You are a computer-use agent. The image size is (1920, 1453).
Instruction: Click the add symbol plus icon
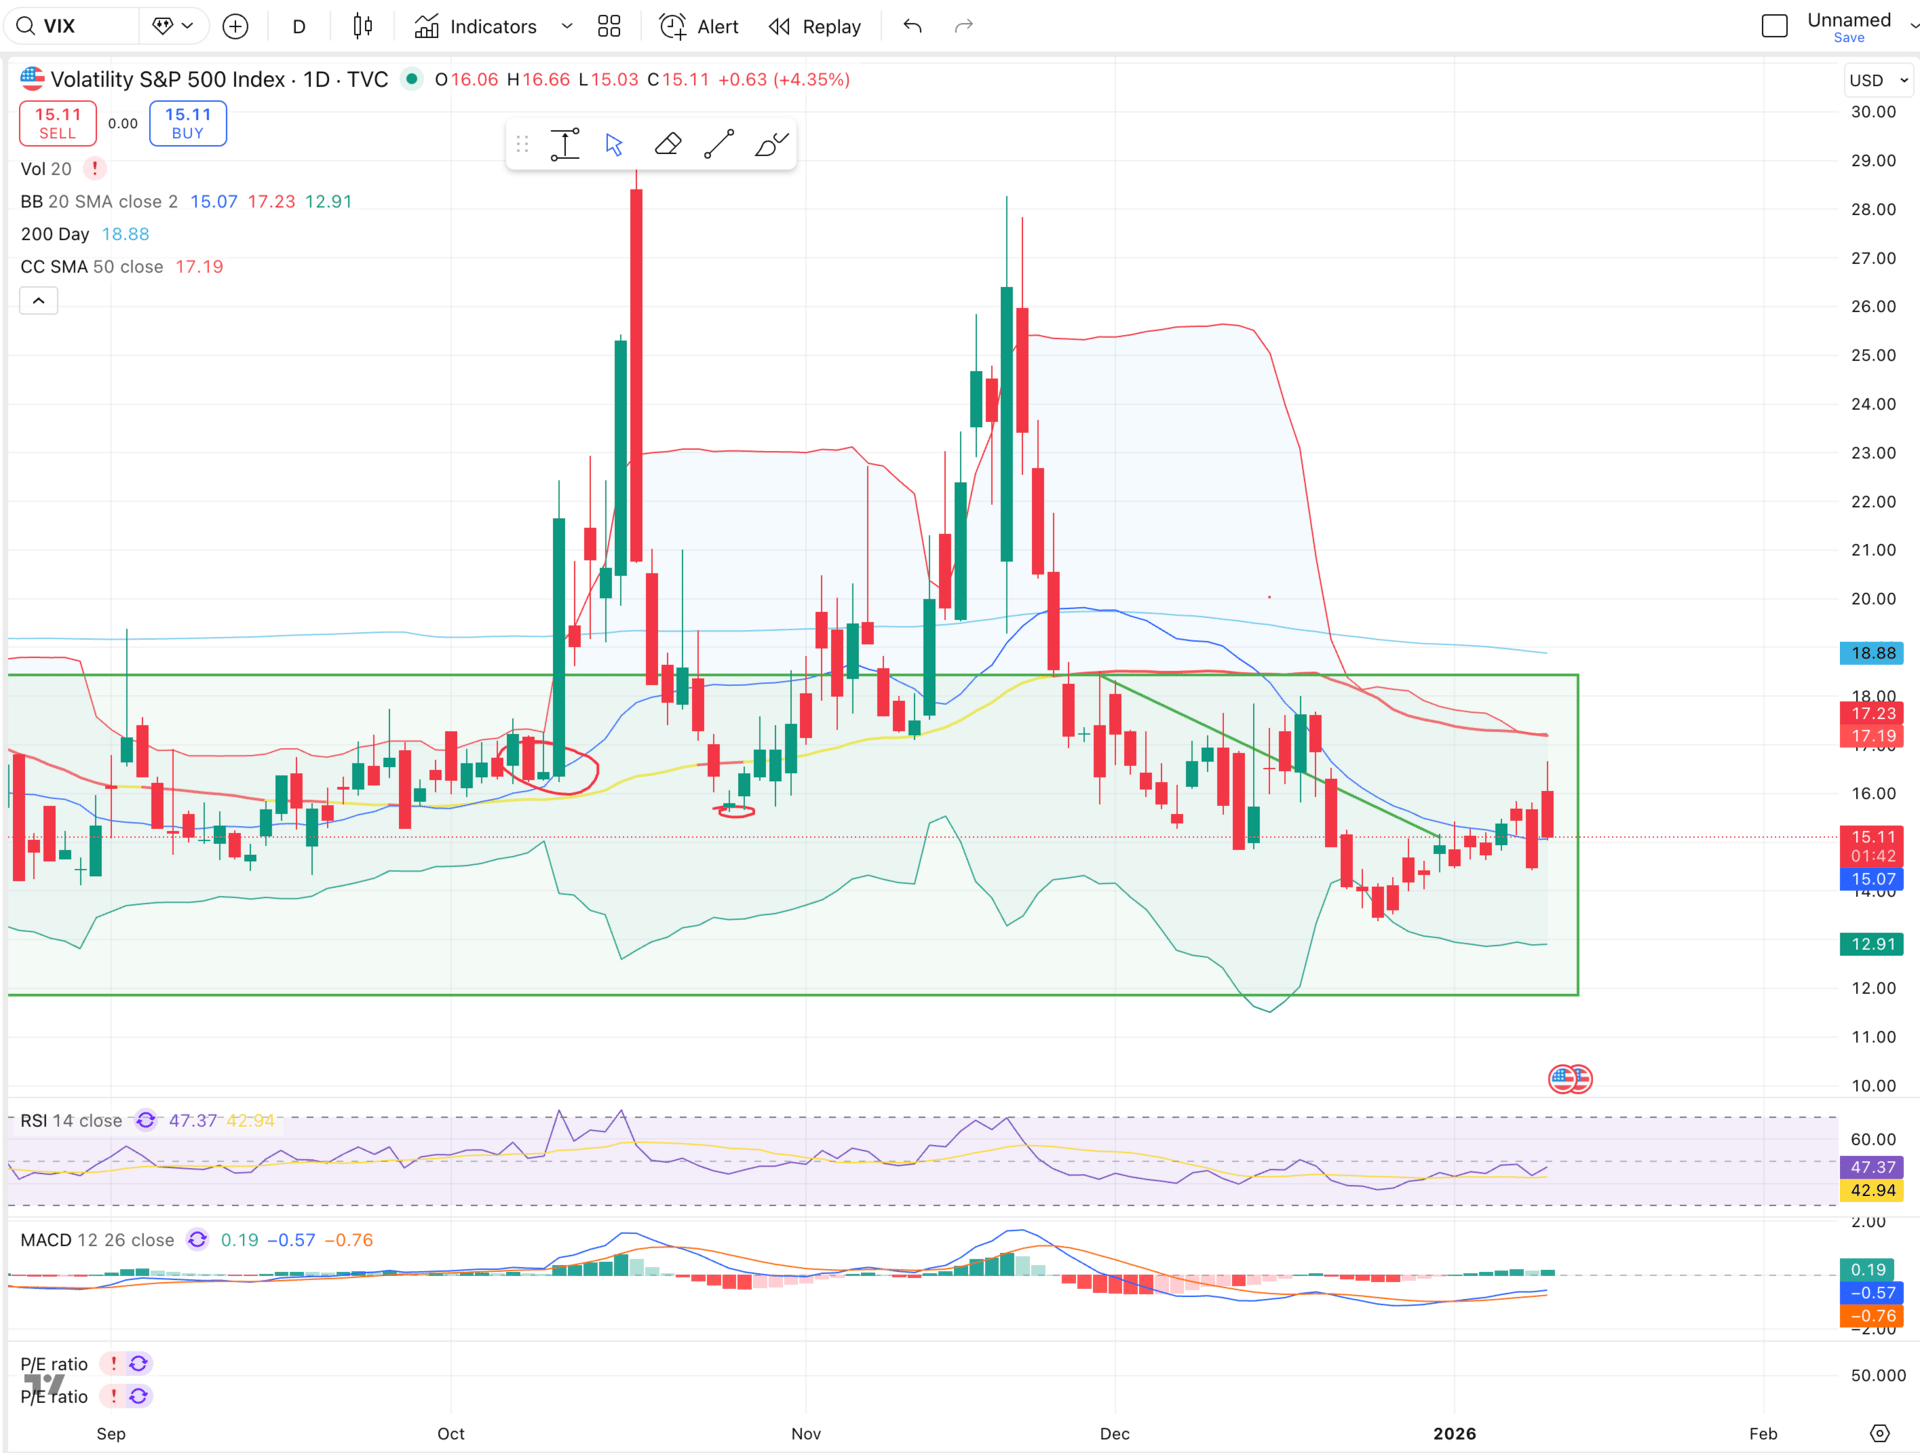pyautogui.click(x=235, y=27)
